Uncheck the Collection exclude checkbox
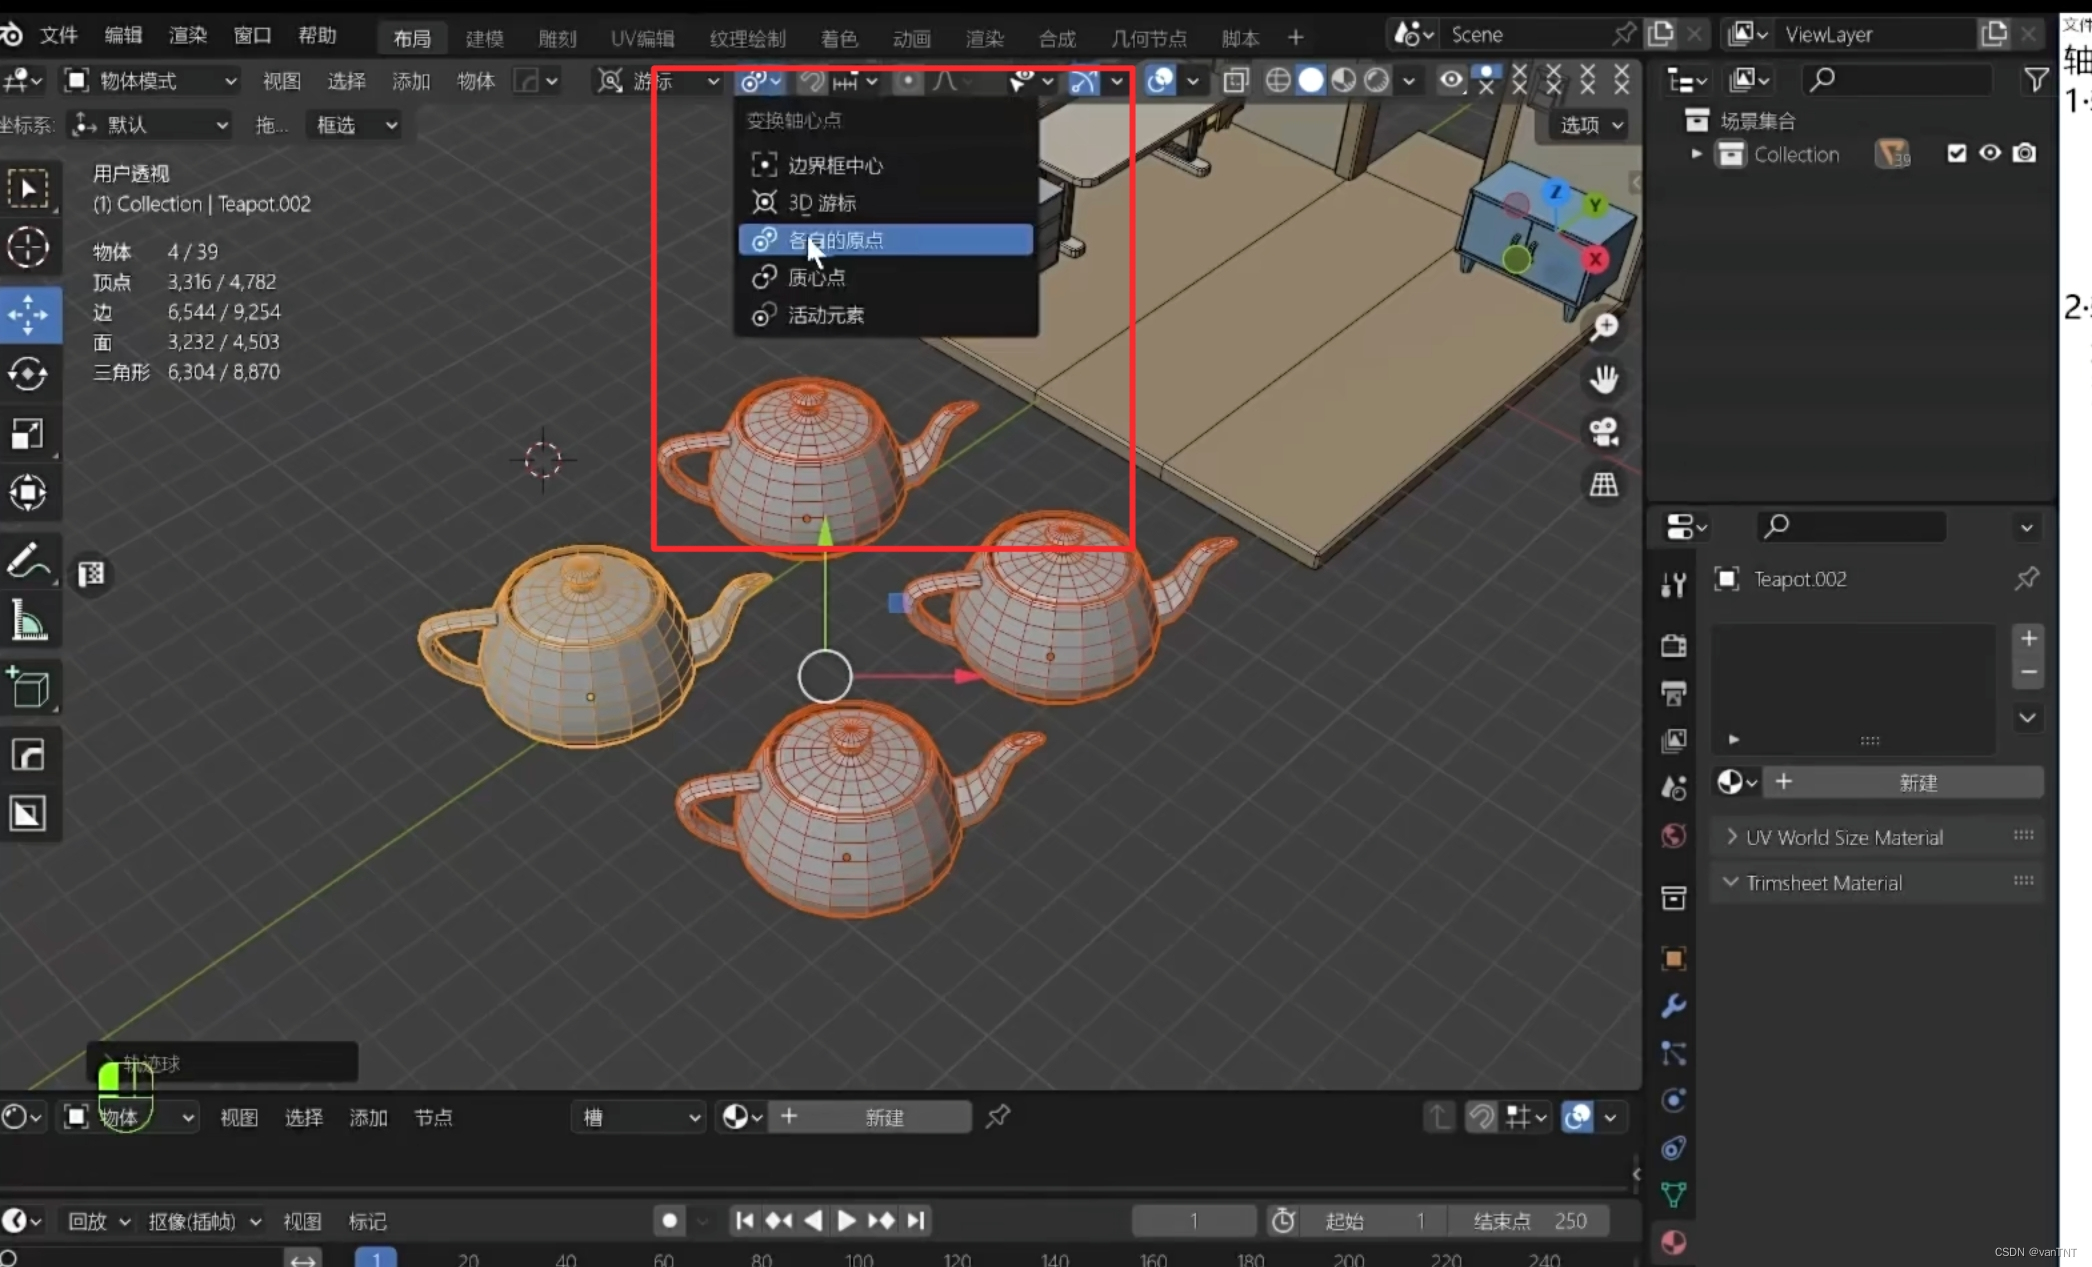Screen dimensions: 2092x1267 (x=1957, y=153)
